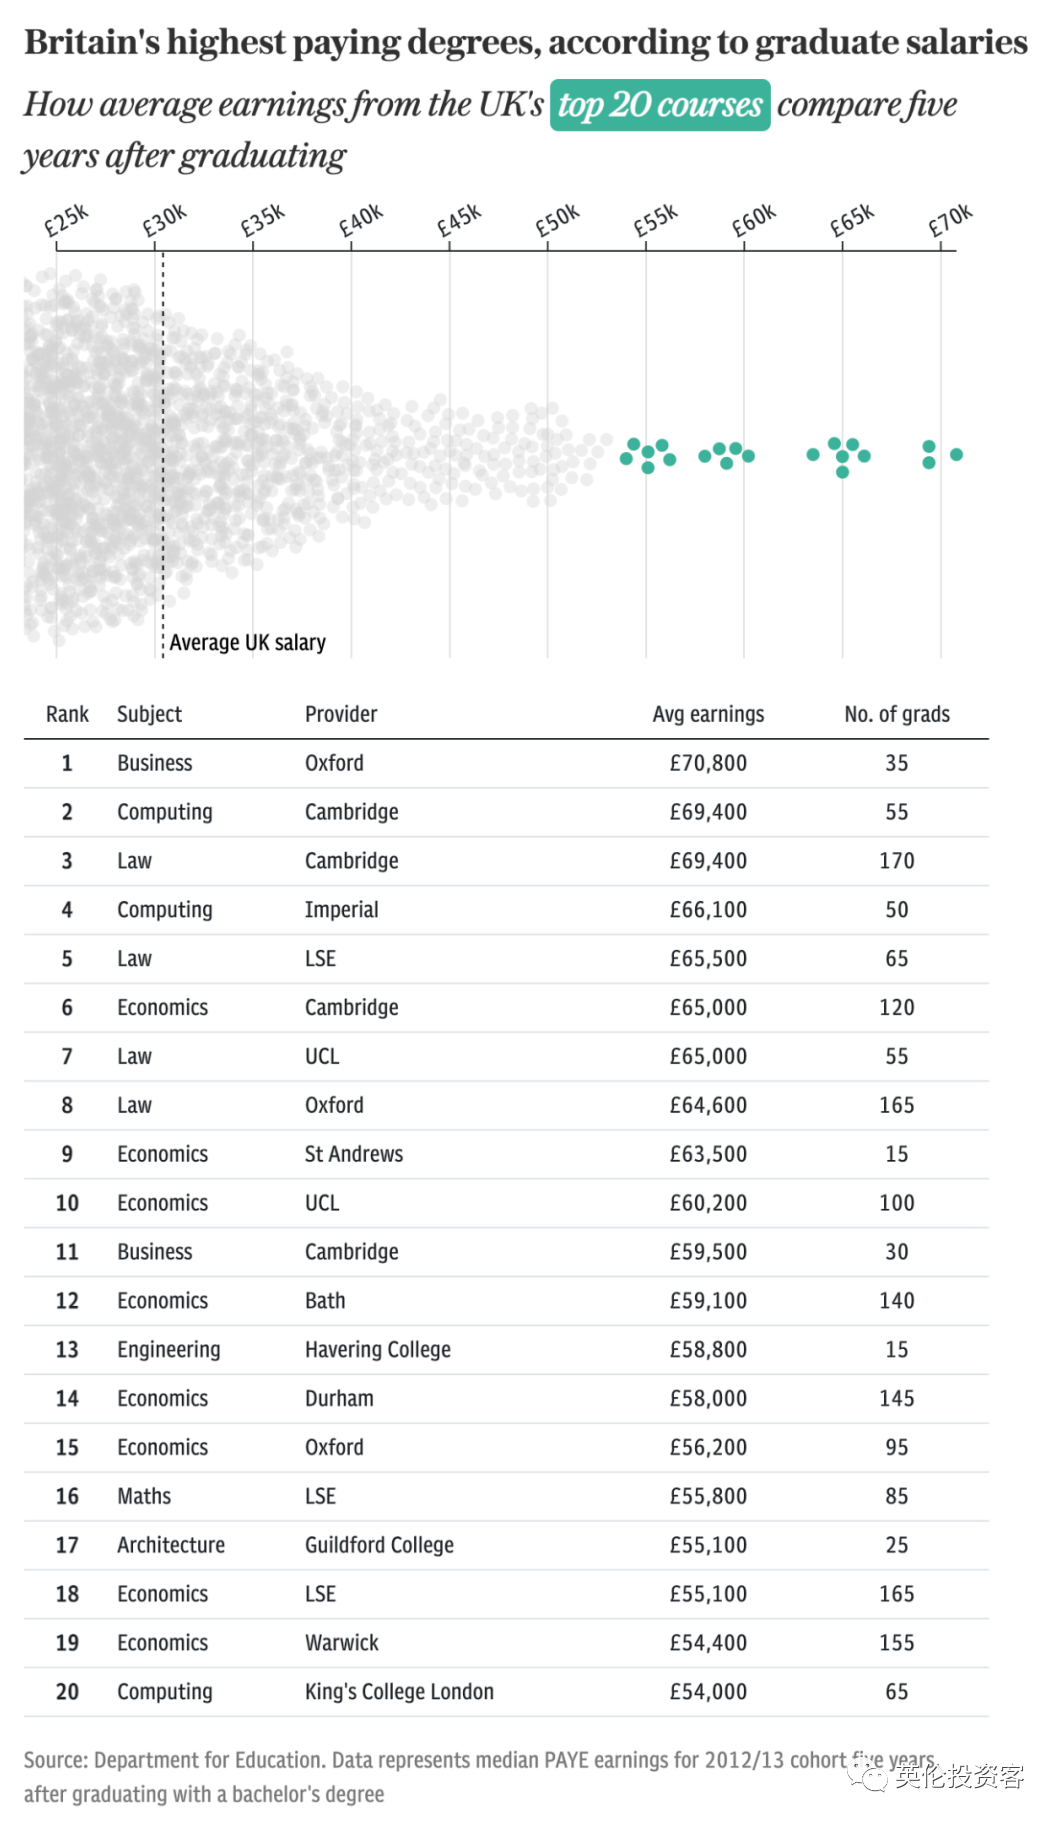Click the £70k axis tick label
This screenshot has width=1059, height=1823.
click(949, 221)
